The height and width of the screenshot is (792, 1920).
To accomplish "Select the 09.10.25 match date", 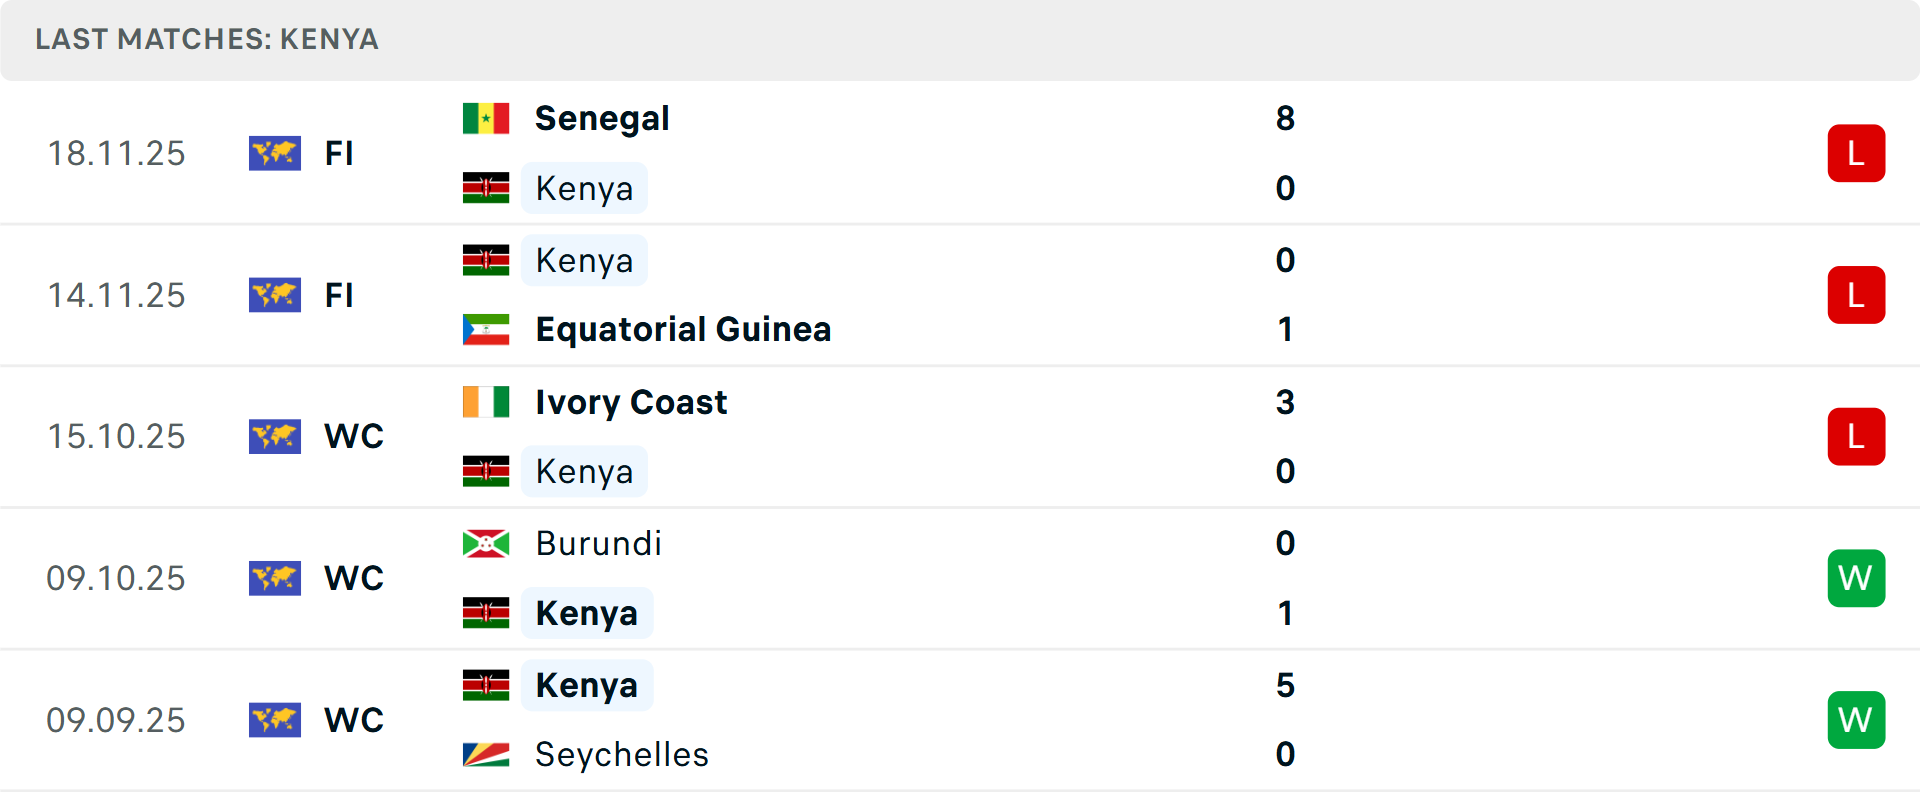I will (116, 578).
